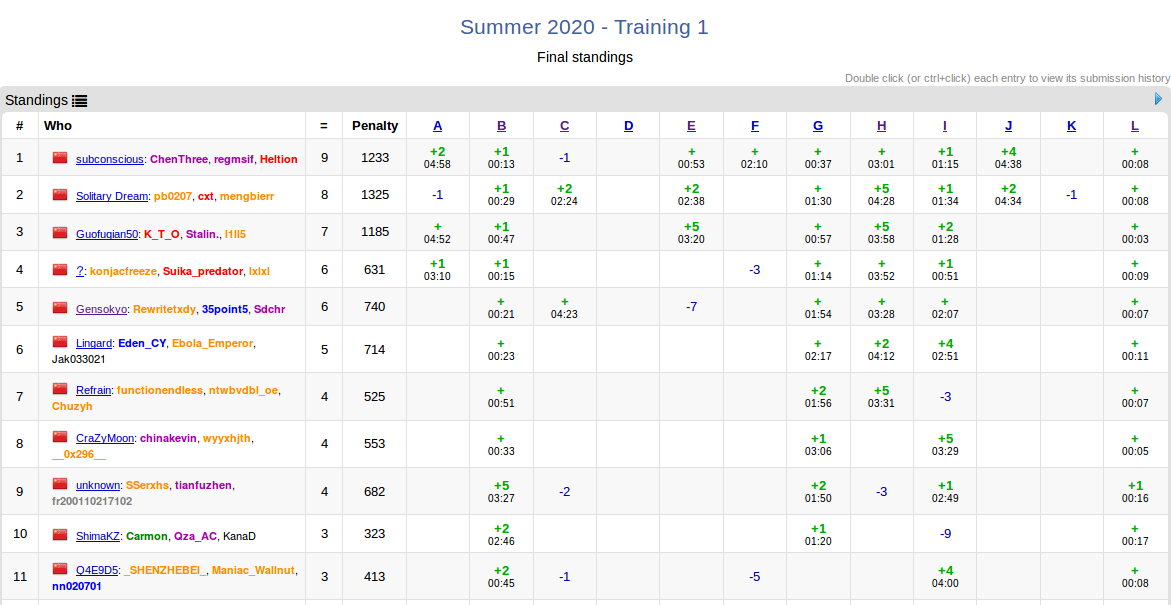Click the flag icon next to Lingard
Viewport: 1171px width, 605px height.
(x=60, y=342)
